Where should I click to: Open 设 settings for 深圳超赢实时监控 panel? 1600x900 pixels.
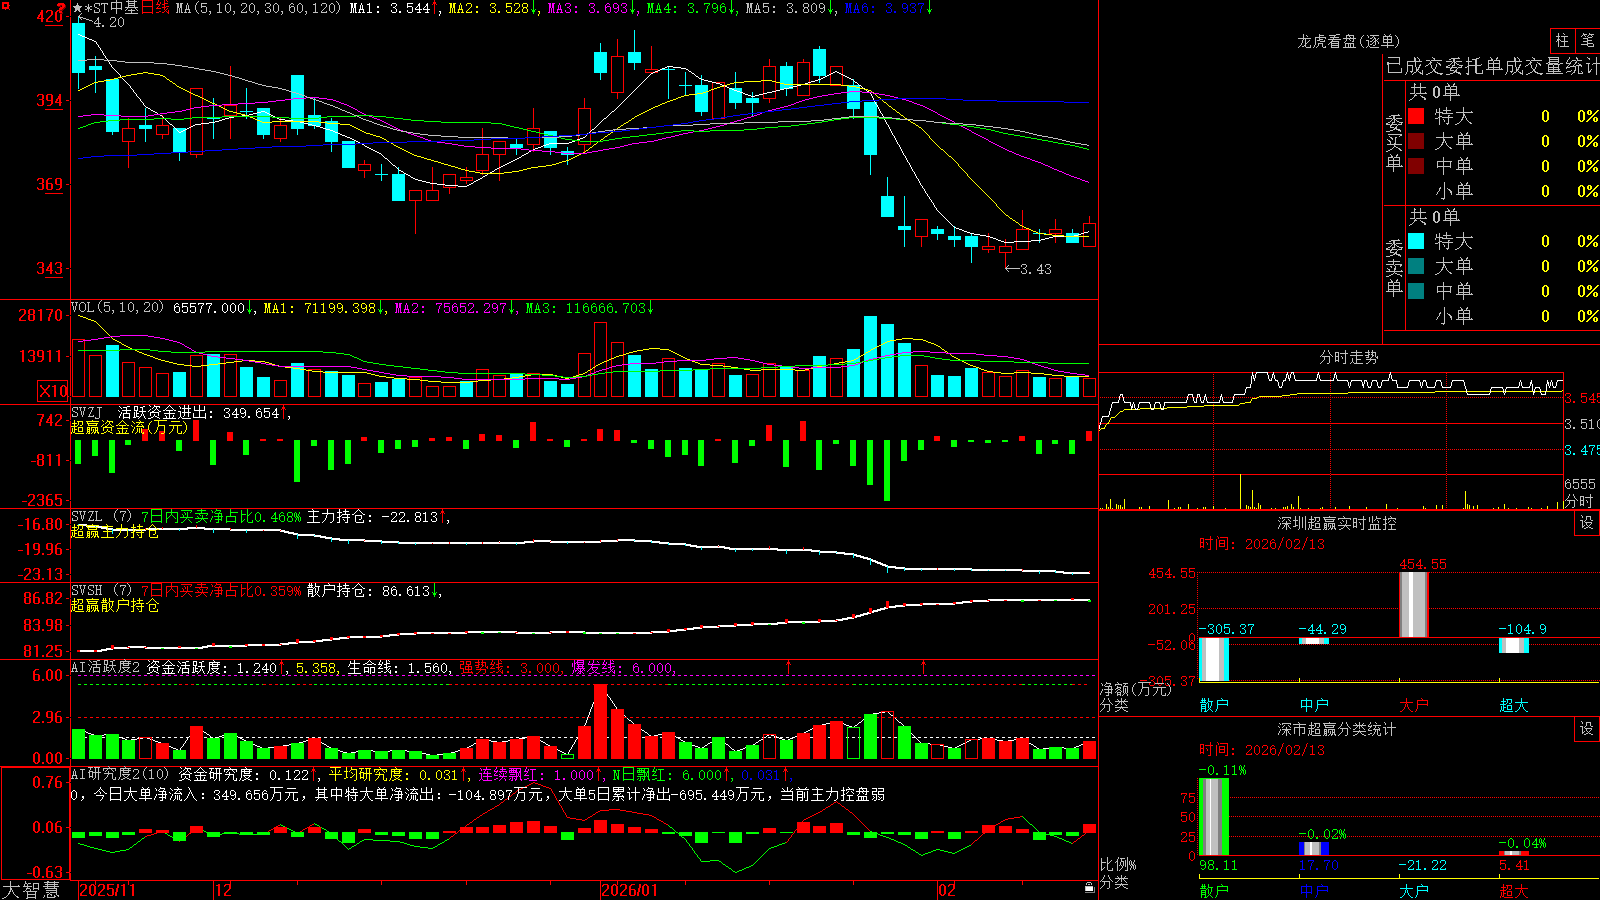(1586, 523)
